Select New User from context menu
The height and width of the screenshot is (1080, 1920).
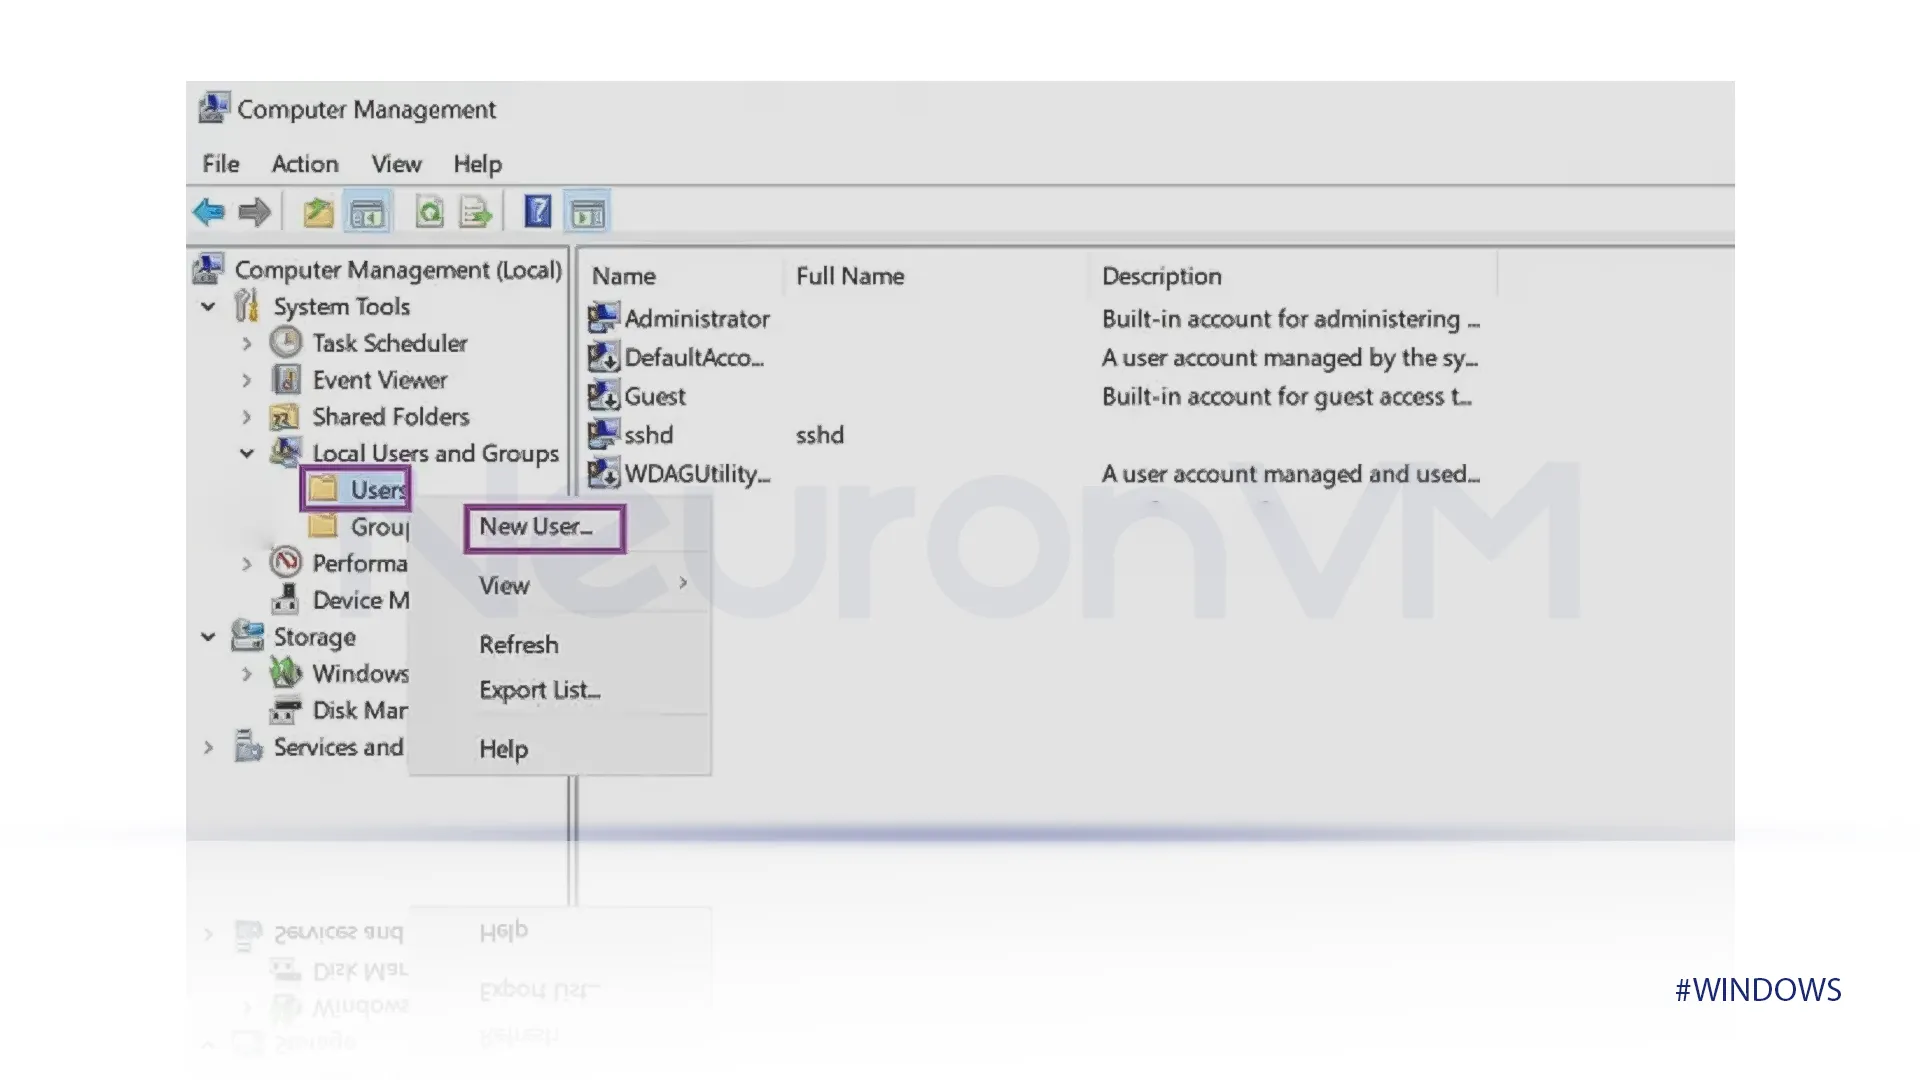pyautogui.click(x=537, y=526)
